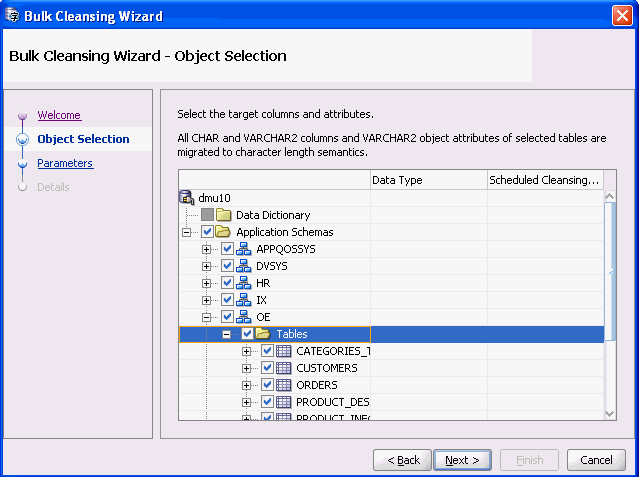The height and width of the screenshot is (477, 639).
Task: Click the Application Schemas folder icon
Action: [x=223, y=232]
